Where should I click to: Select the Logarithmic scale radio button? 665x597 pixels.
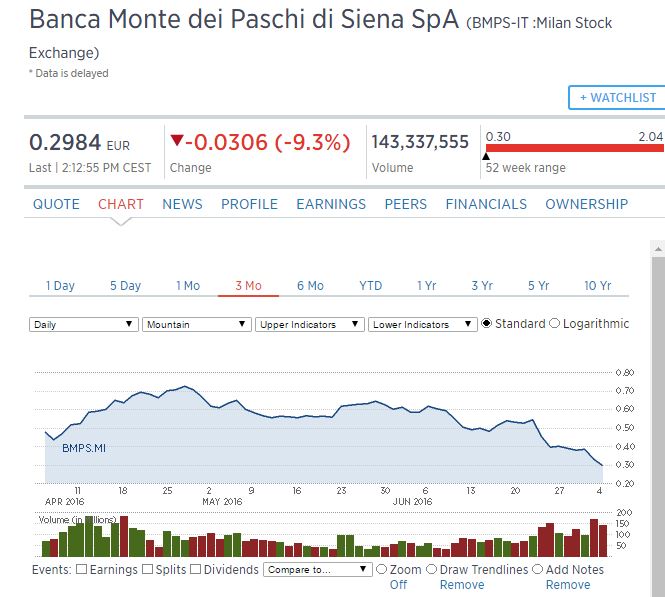point(555,323)
